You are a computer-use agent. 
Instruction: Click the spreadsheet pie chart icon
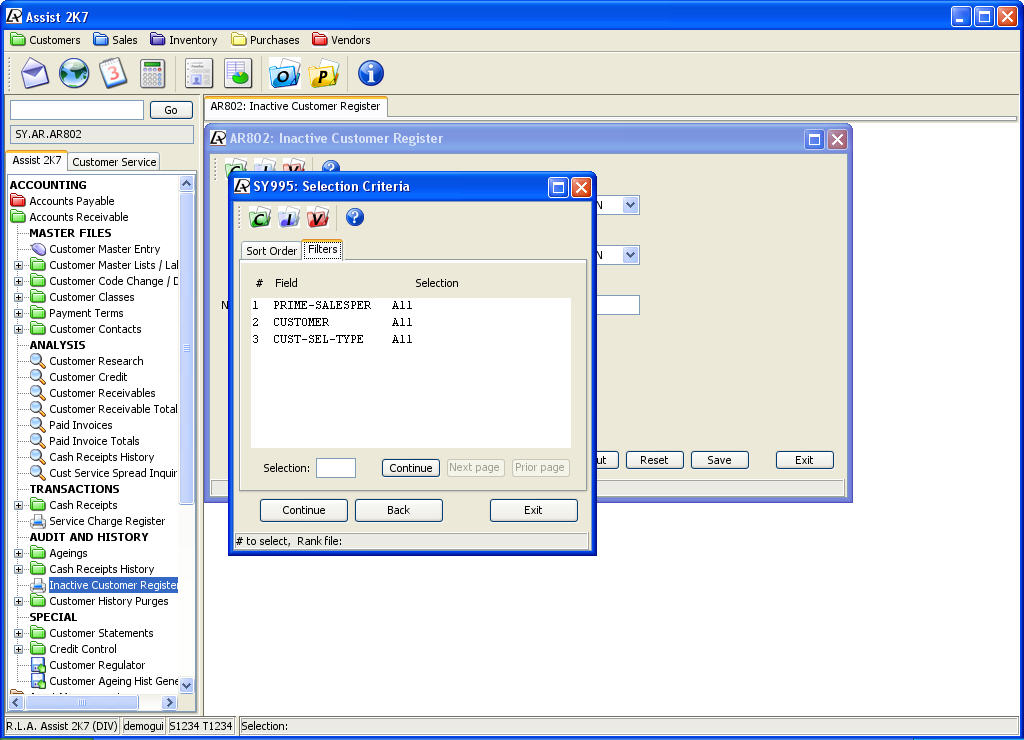(x=238, y=73)
